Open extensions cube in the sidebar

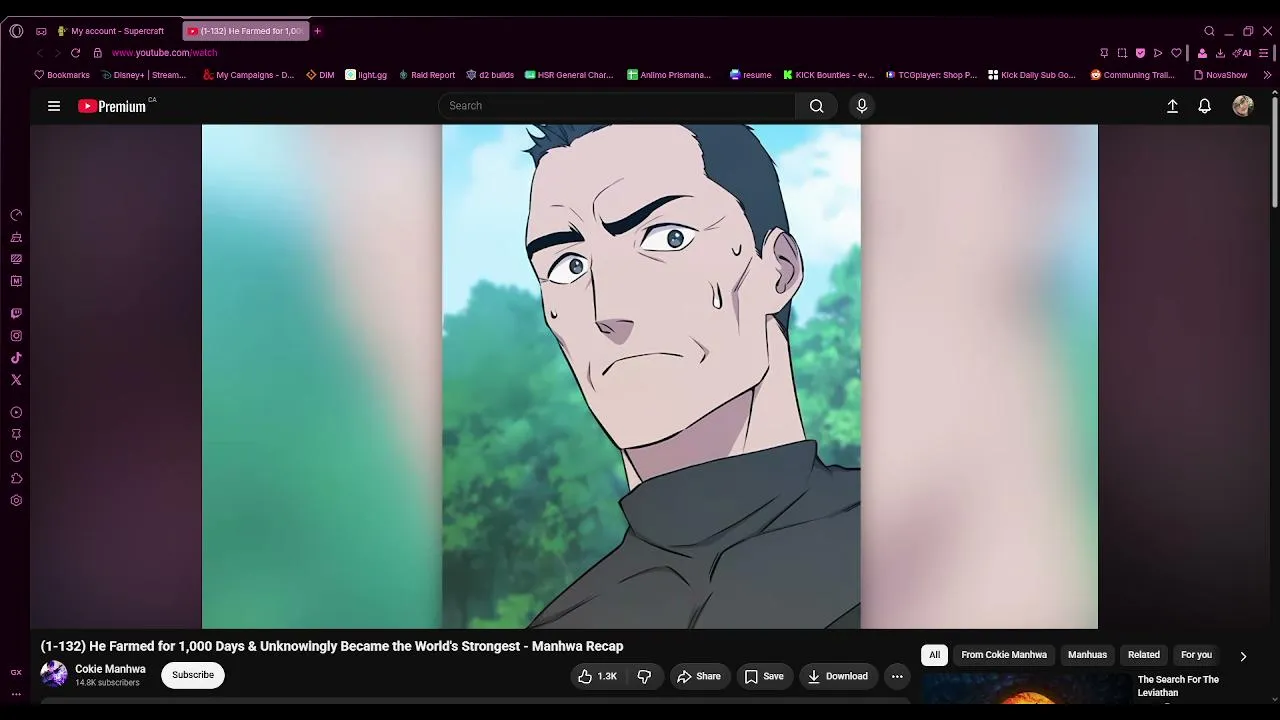pyautogui.click(x=16, y=478)
